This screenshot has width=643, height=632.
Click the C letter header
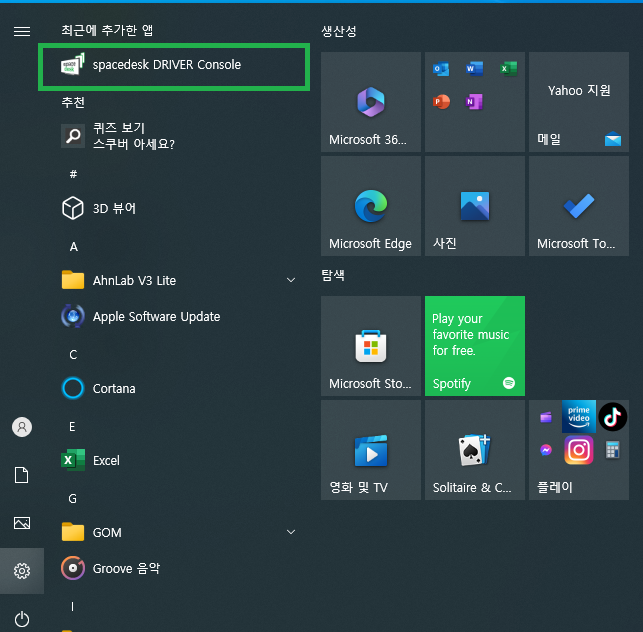(x=73, y=354)
